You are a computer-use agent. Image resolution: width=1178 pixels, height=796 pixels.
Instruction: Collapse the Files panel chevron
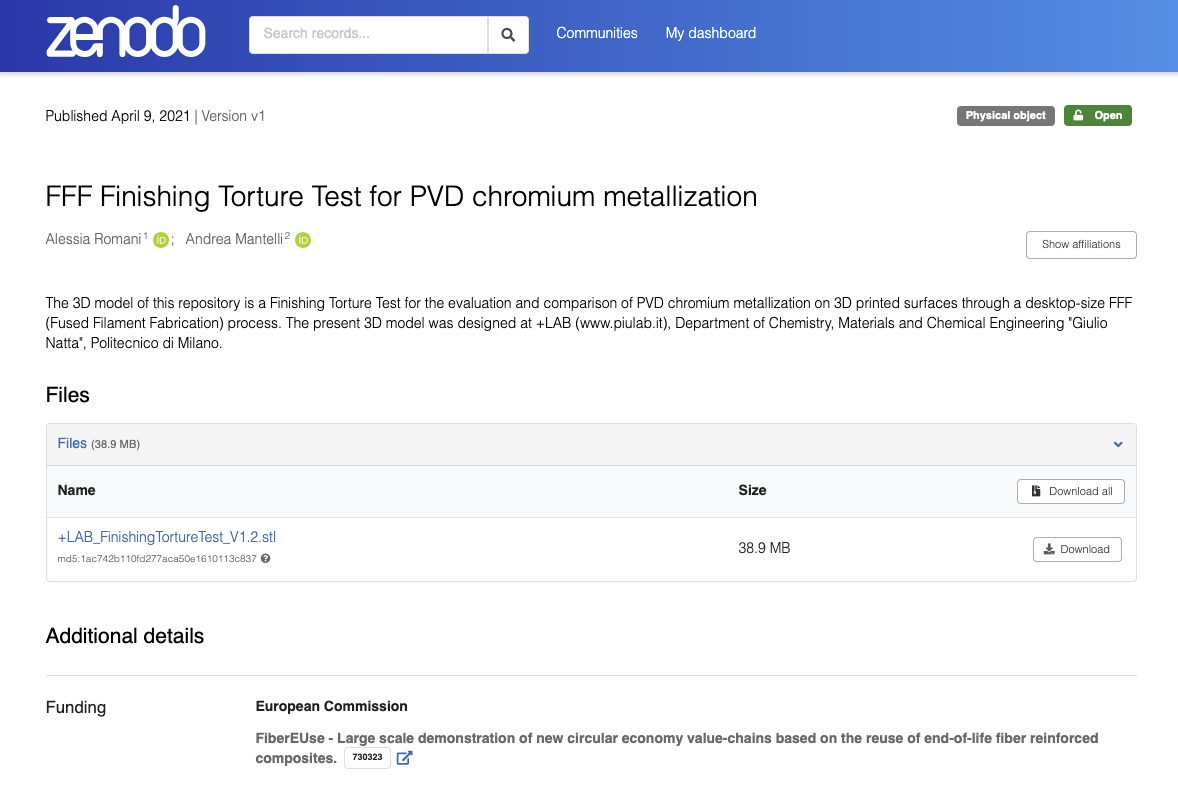pos(1118,445)
